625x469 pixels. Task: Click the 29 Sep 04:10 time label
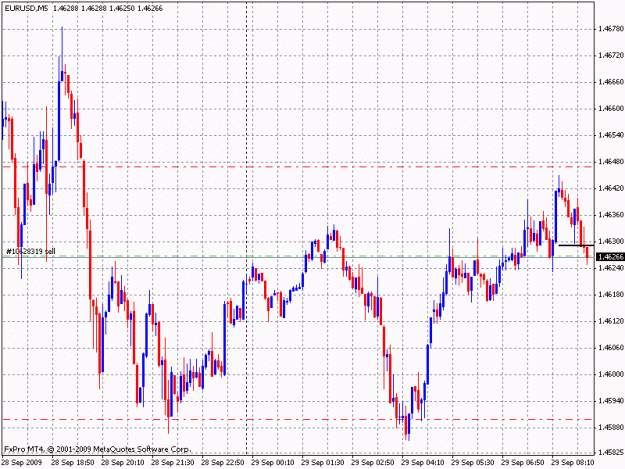point(423,462)
